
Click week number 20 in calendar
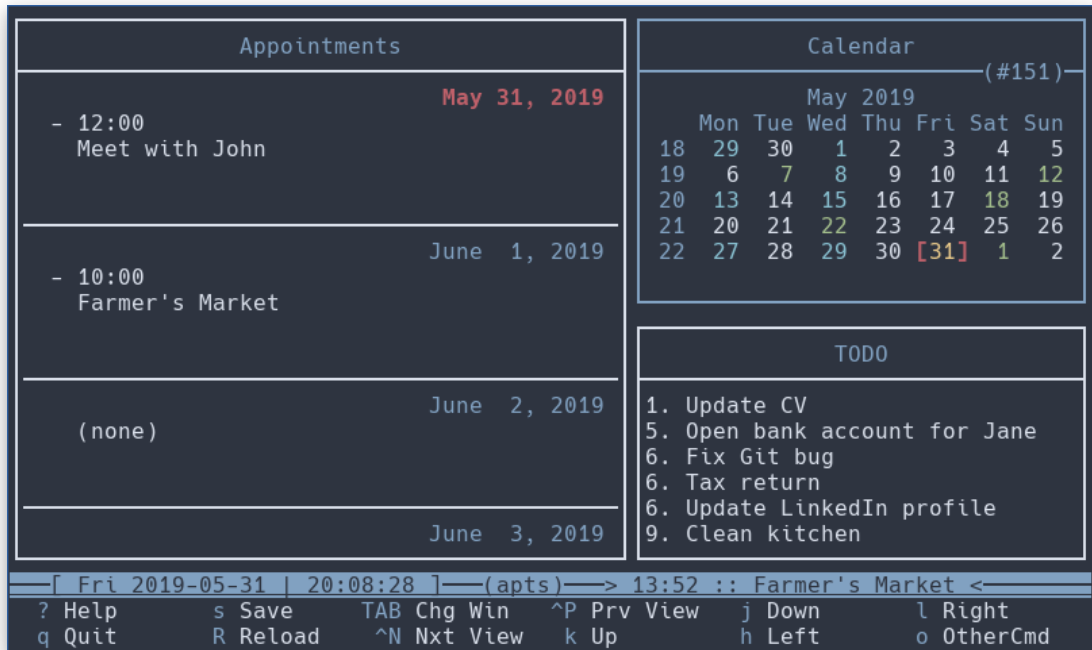[672, 201]
